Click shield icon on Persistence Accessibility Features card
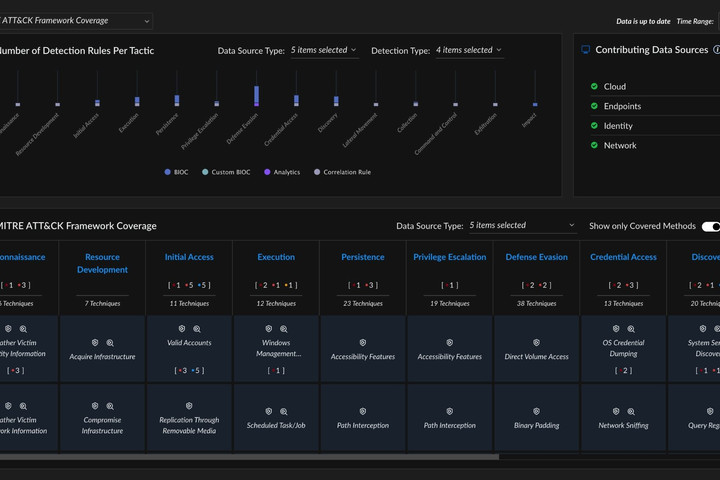This screenshot has height=480, width=720. tap(363, 343)
